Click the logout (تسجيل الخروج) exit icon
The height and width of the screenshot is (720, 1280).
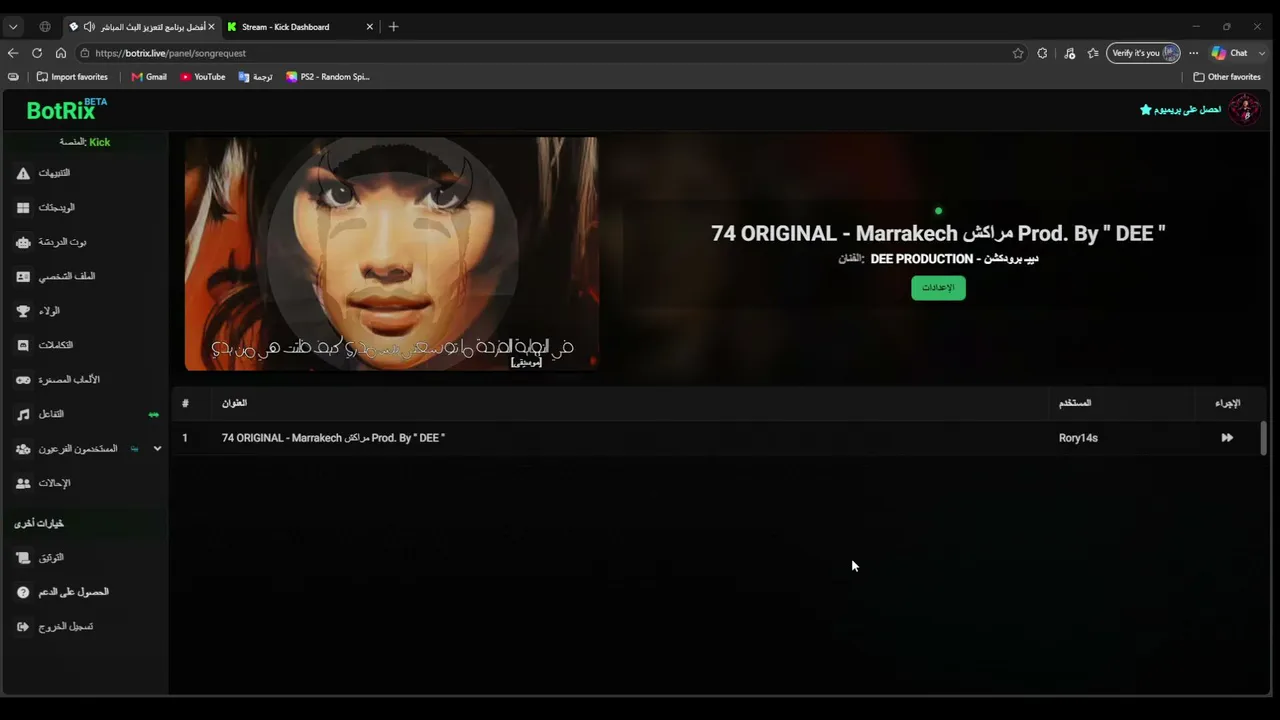tap(23, 627)
